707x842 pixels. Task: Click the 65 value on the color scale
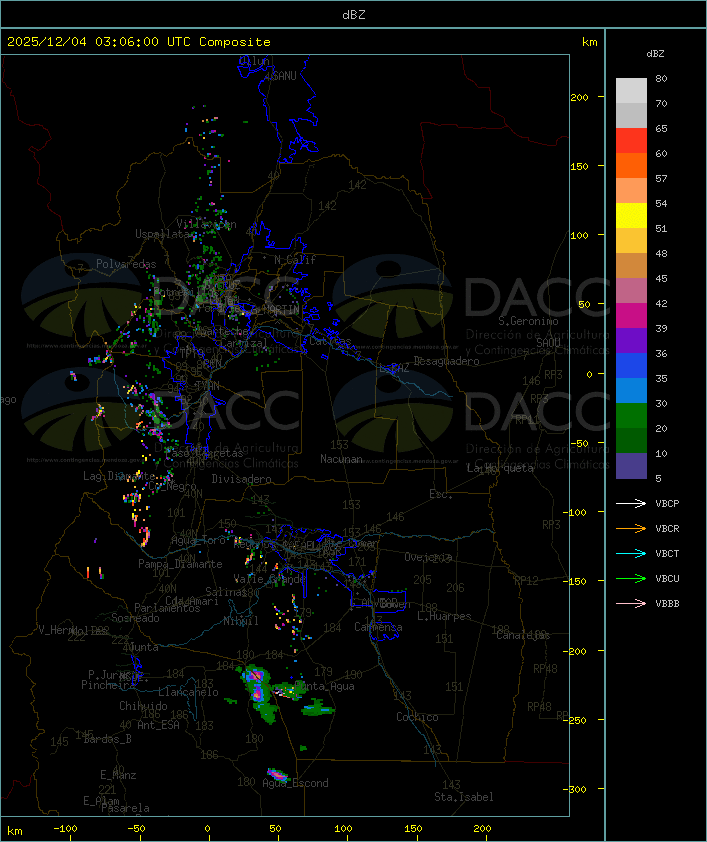[x=661, y=128]
